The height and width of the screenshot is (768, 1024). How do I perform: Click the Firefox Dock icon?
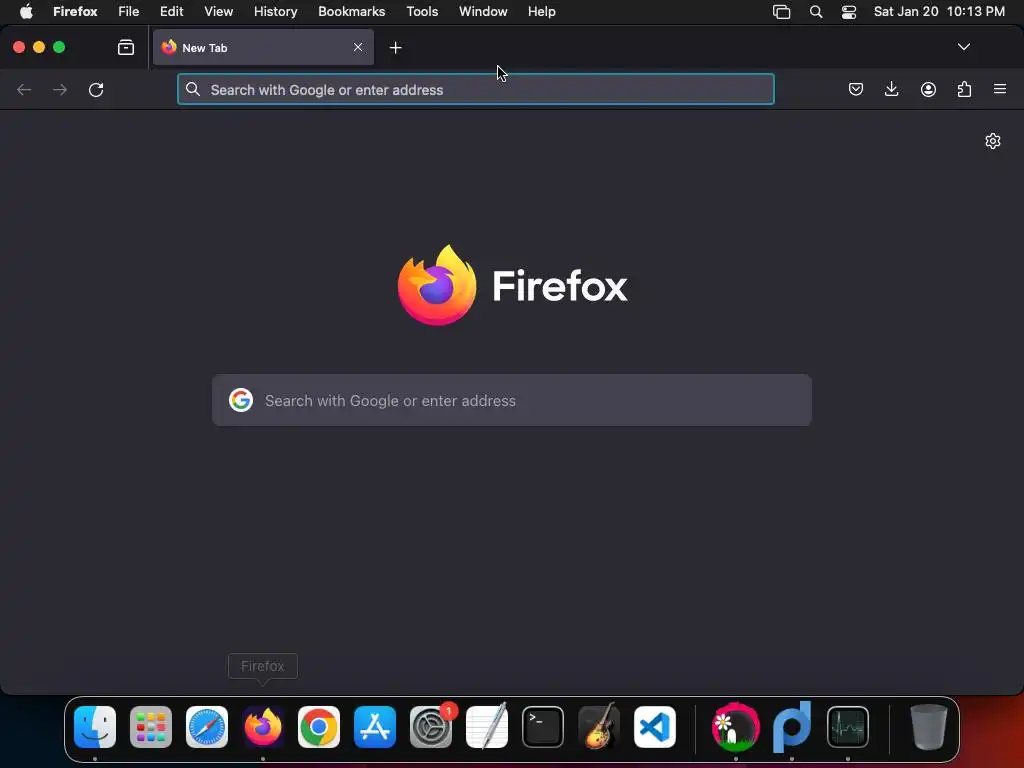[263, 726]
